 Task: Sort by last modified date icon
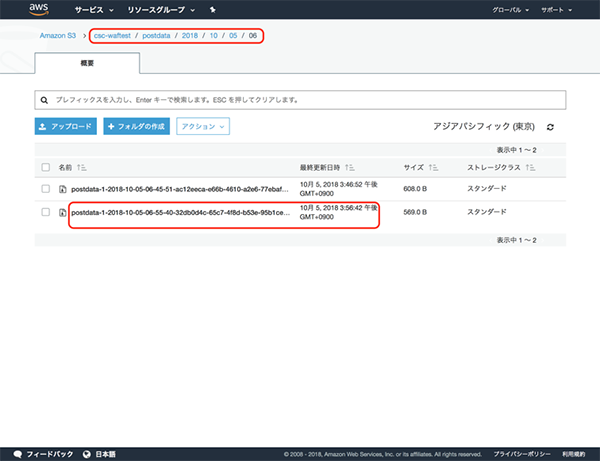tap(352, 167)
